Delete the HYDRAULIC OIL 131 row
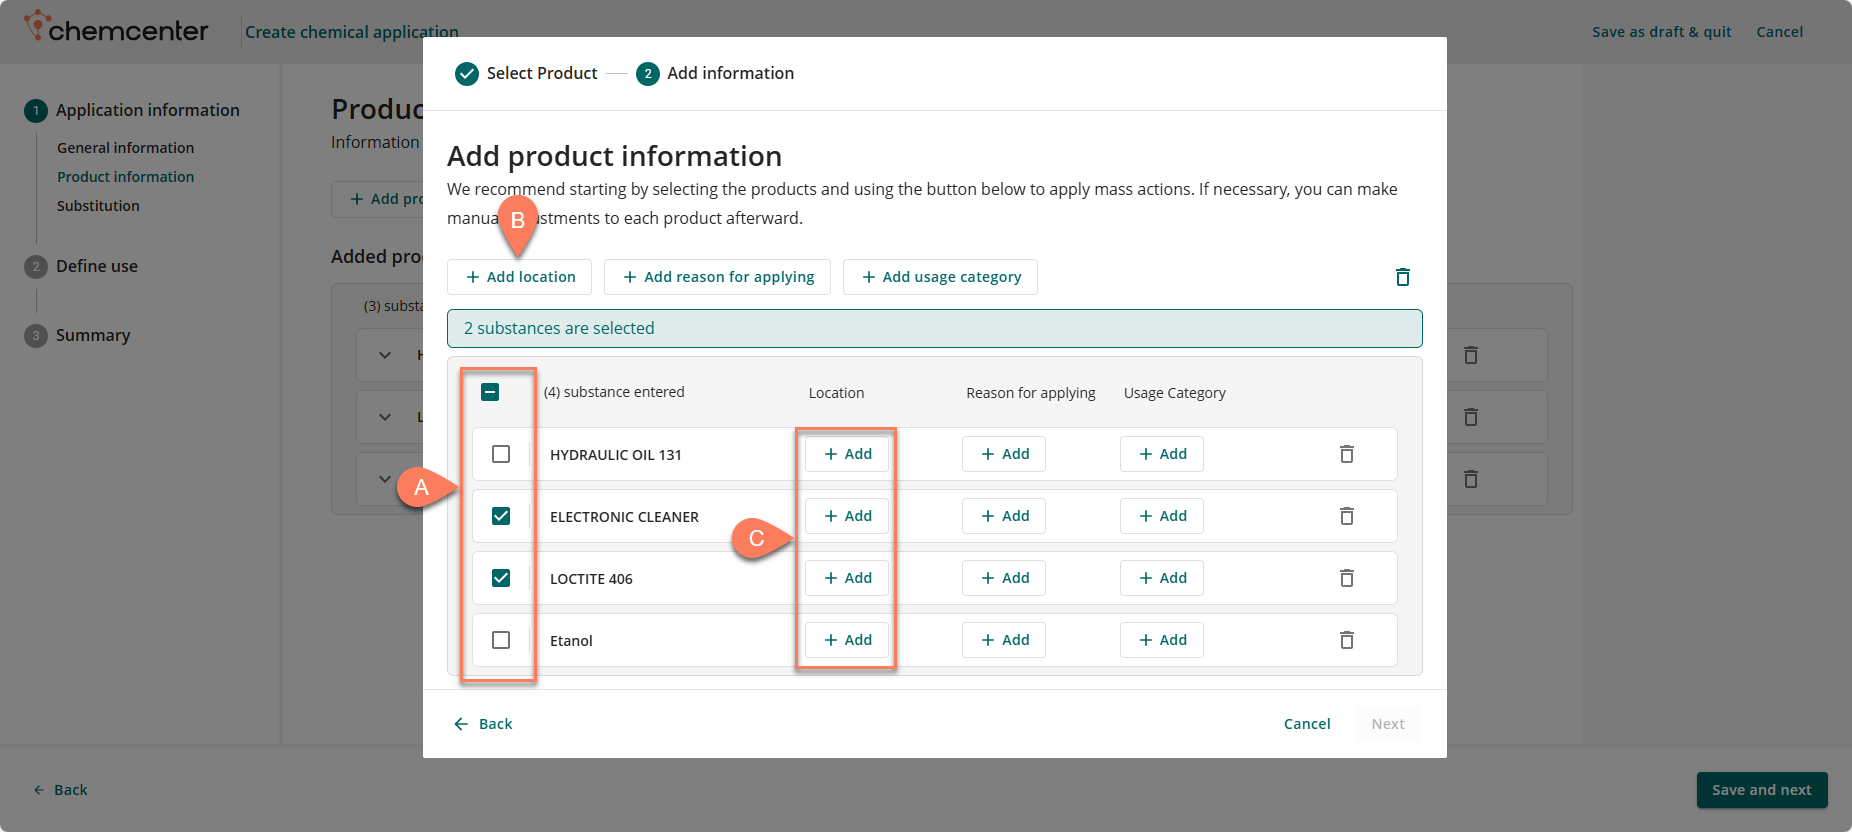The width and height of the screenshot is (1852, 832). coord(1346,454)
